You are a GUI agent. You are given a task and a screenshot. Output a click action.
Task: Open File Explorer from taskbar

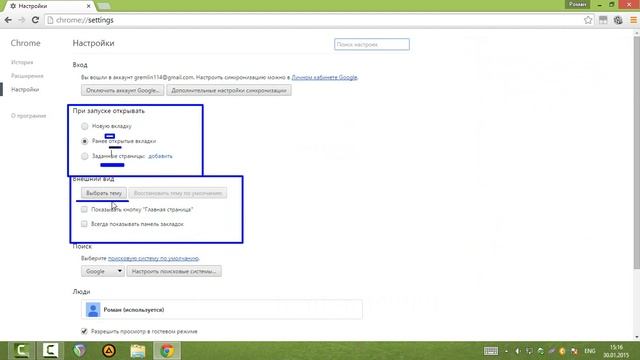[x=138, y=351]
